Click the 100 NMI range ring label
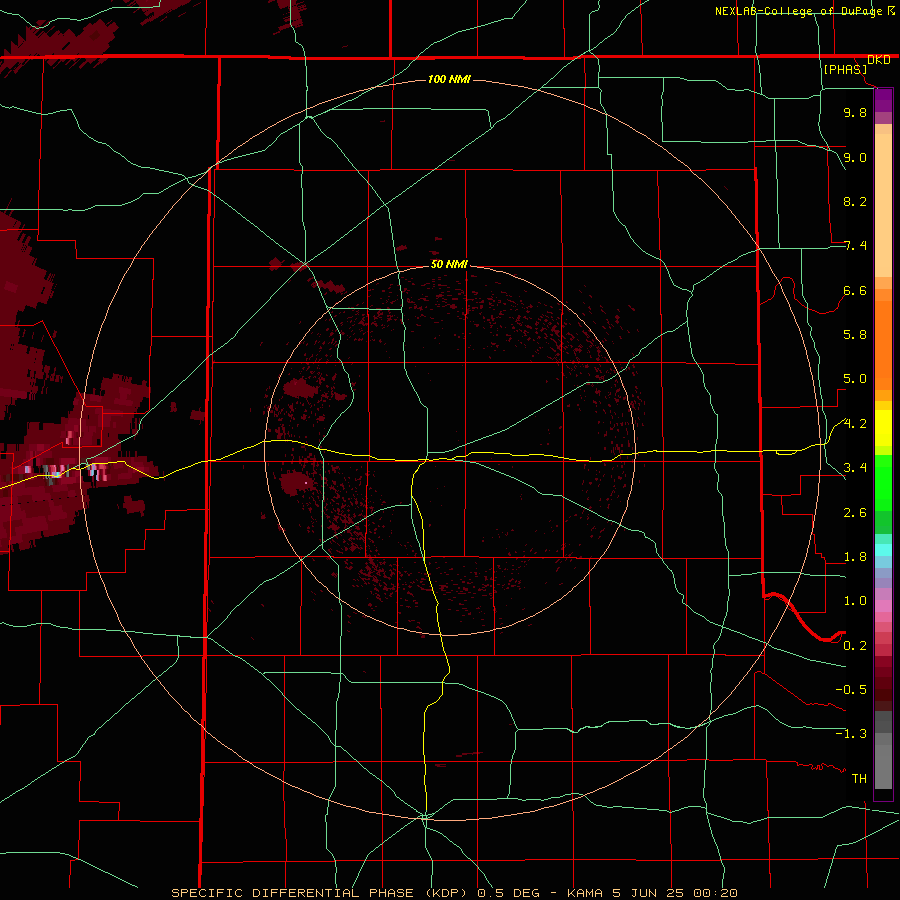Viewport: 900px width, 900px height. [x=449, y=79]
